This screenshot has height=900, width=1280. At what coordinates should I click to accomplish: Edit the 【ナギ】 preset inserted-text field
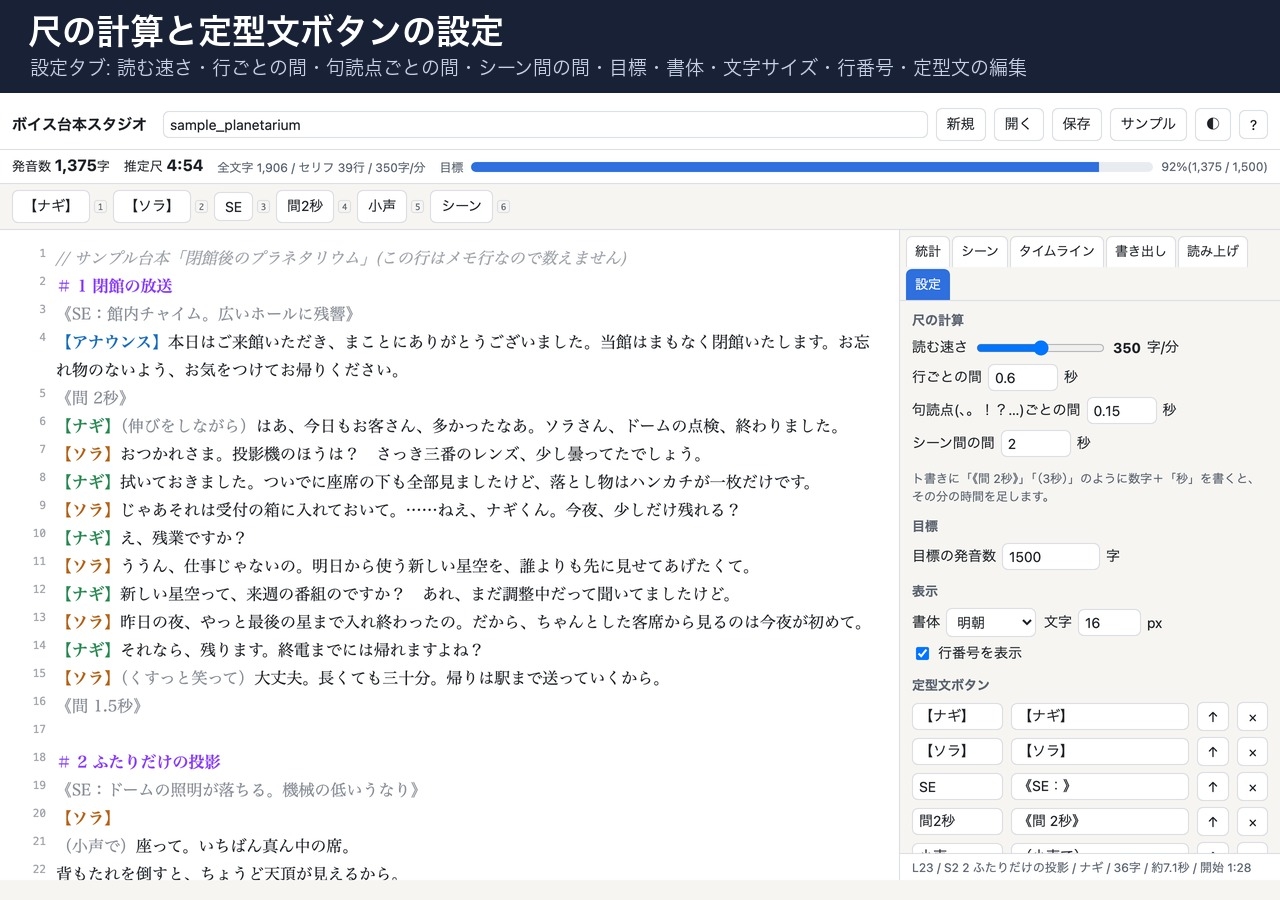point(1099,717)
